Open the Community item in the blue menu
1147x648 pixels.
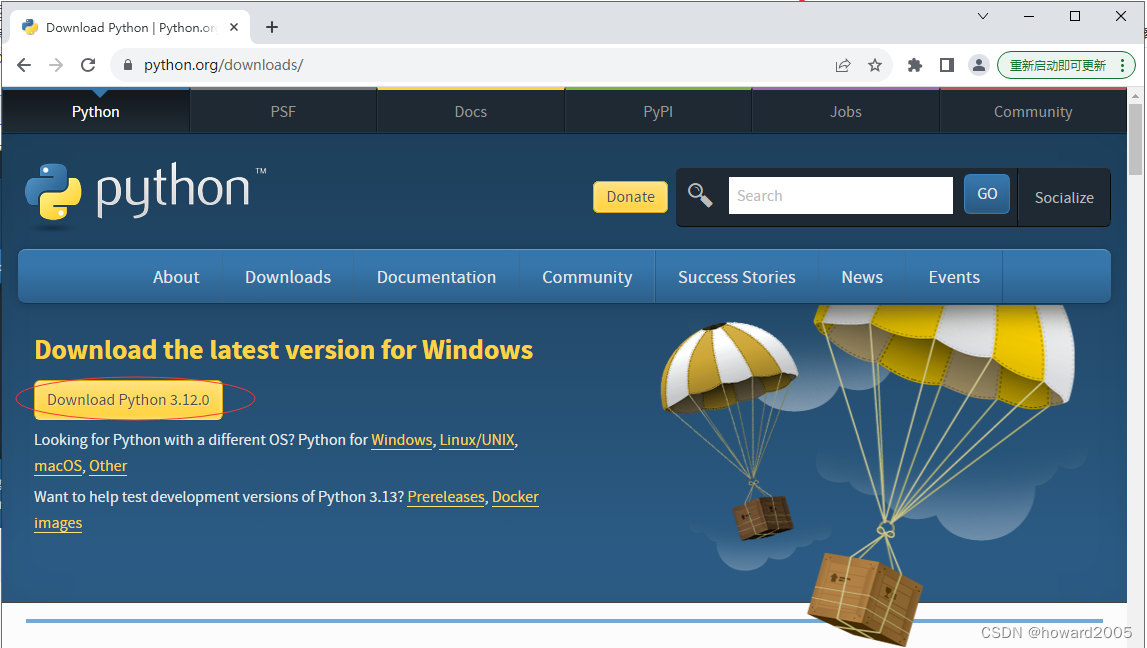click(587, 277)
